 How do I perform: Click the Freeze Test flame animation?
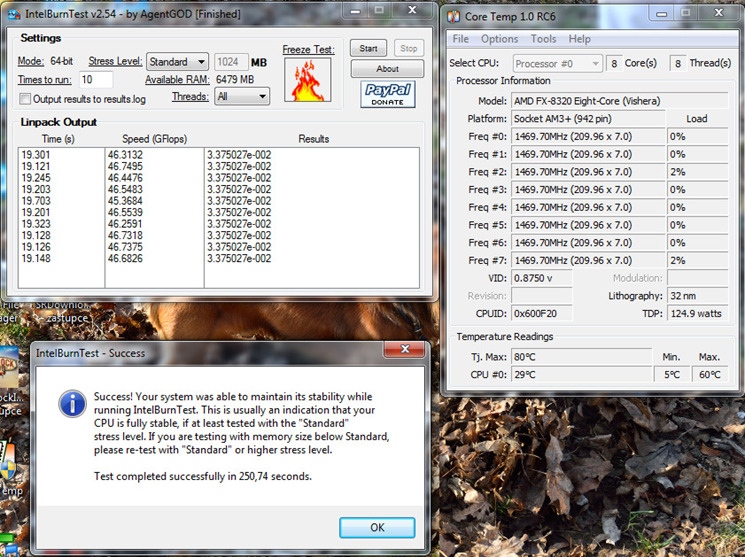pos(308,80)
